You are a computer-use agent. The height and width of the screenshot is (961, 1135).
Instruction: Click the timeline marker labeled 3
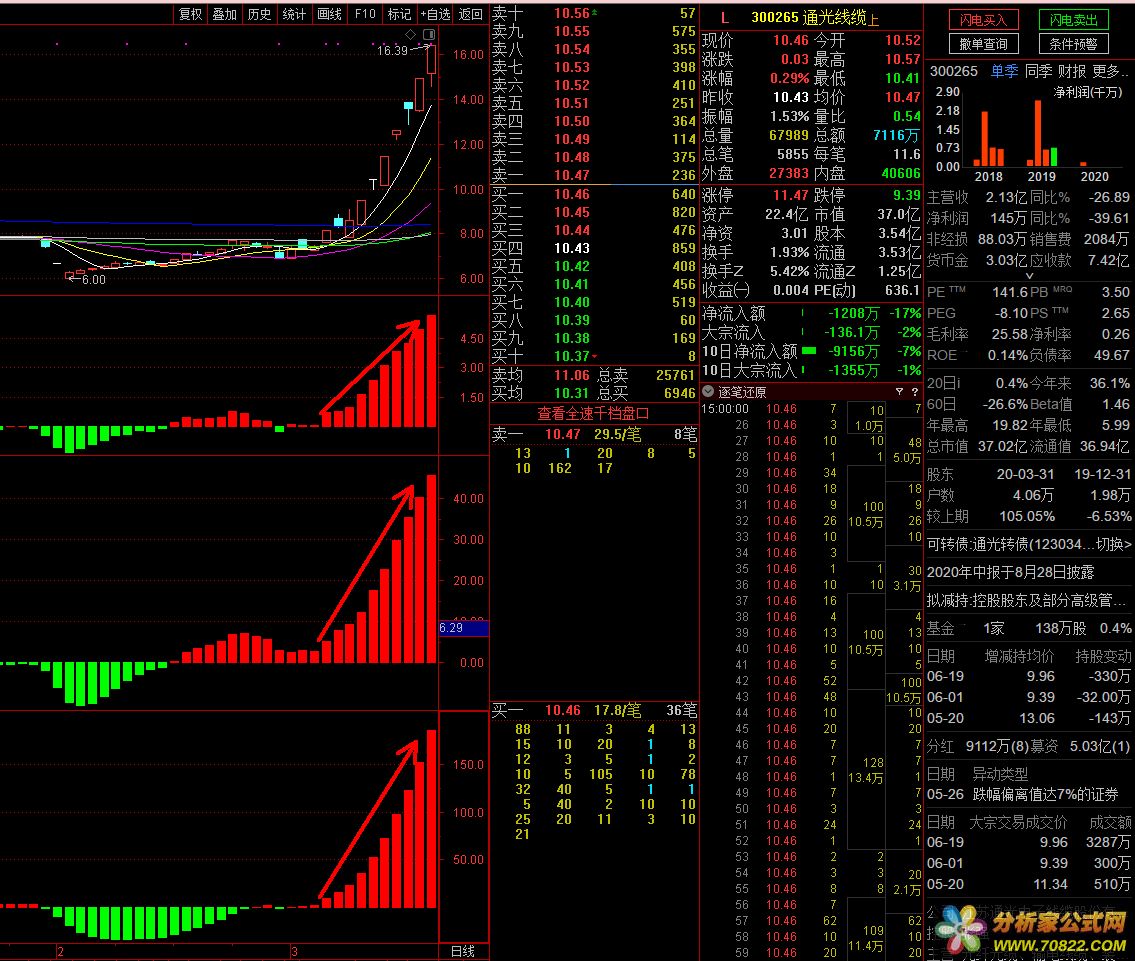tap(295, 952)
